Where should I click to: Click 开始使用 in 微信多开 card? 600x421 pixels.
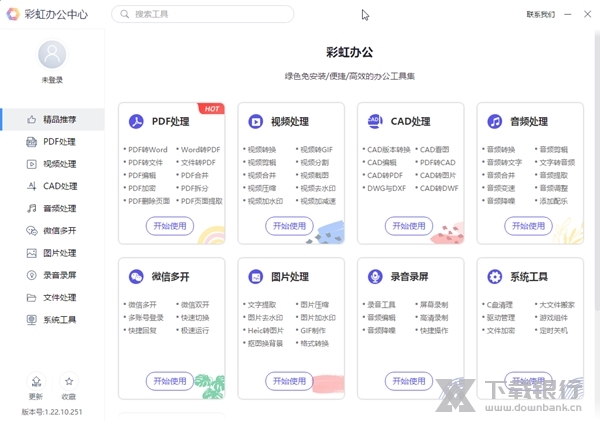[170, 381]
